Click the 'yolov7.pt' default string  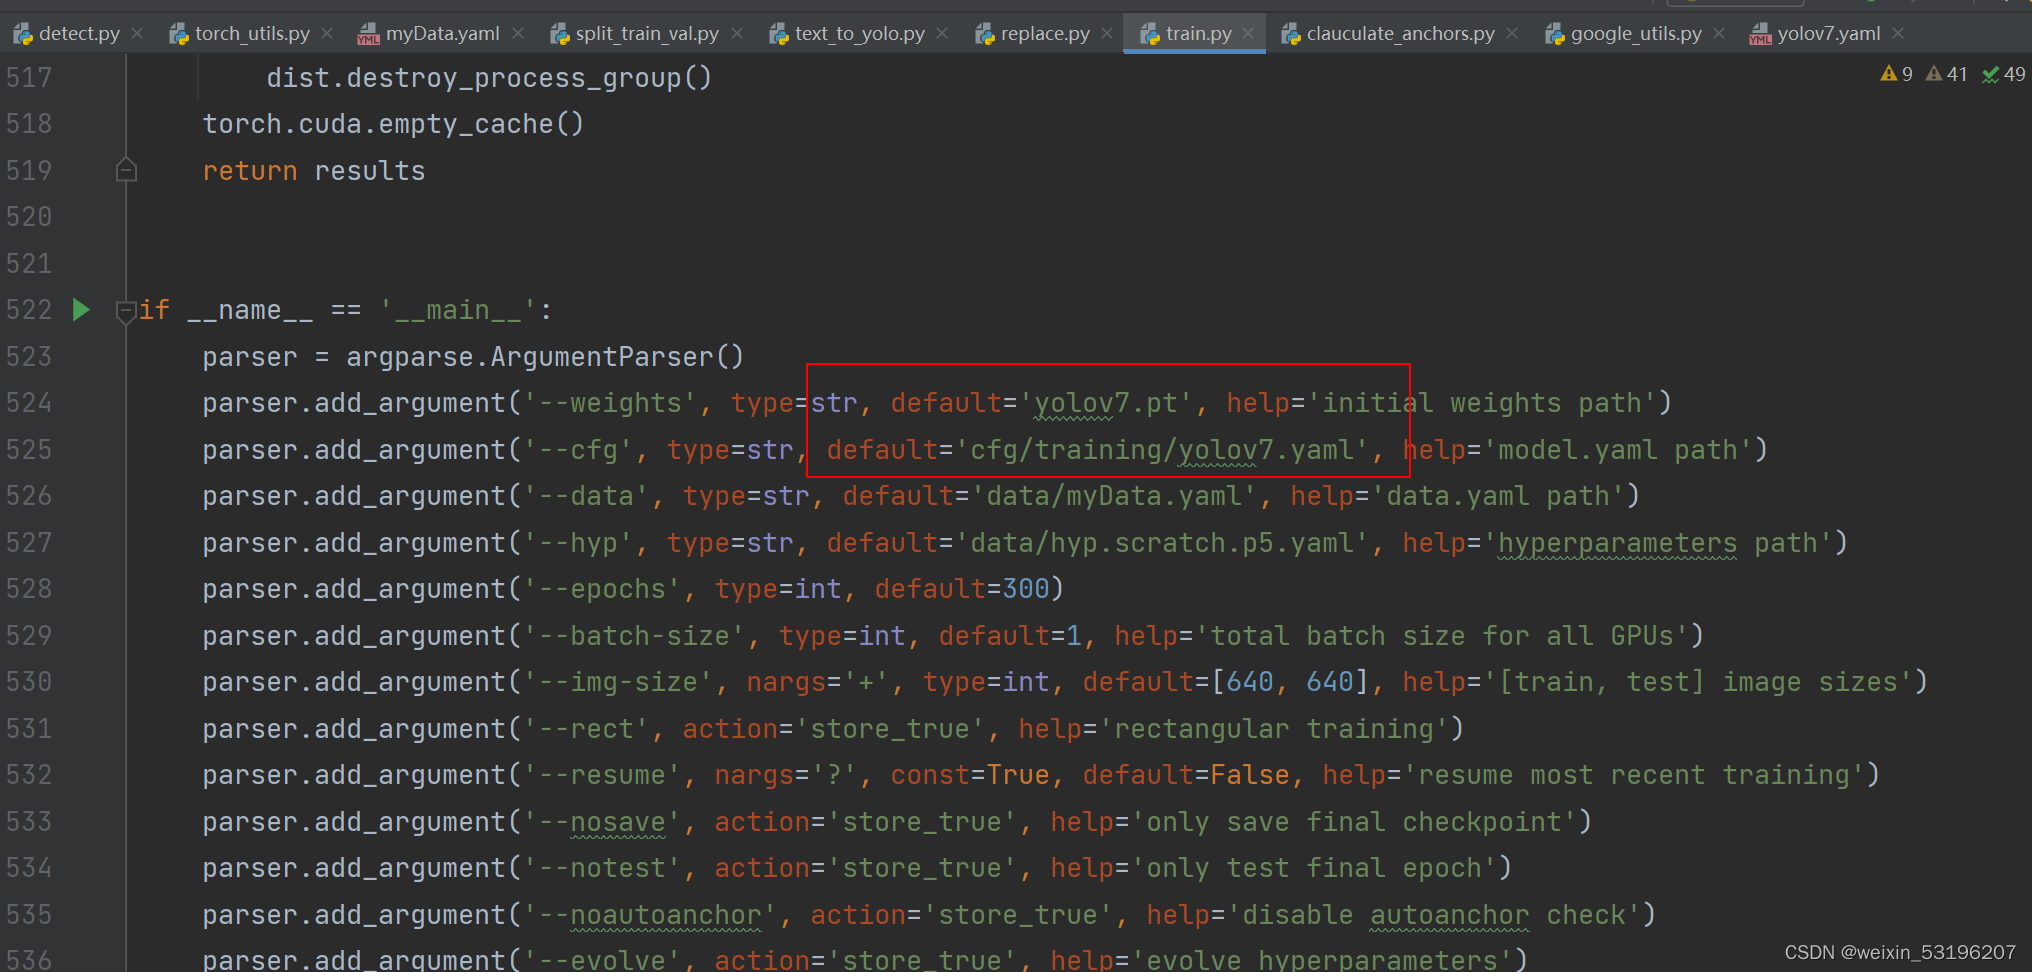[1106, 403]
